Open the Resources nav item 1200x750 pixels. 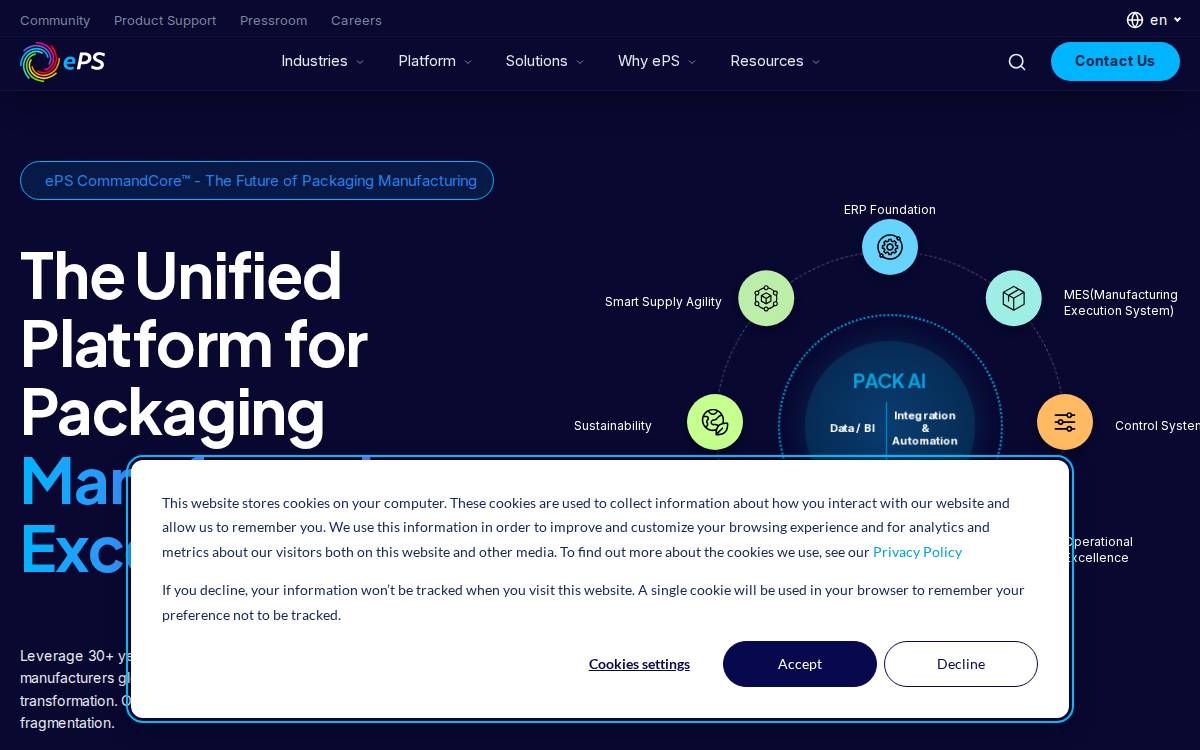click(x=767, y=61)
